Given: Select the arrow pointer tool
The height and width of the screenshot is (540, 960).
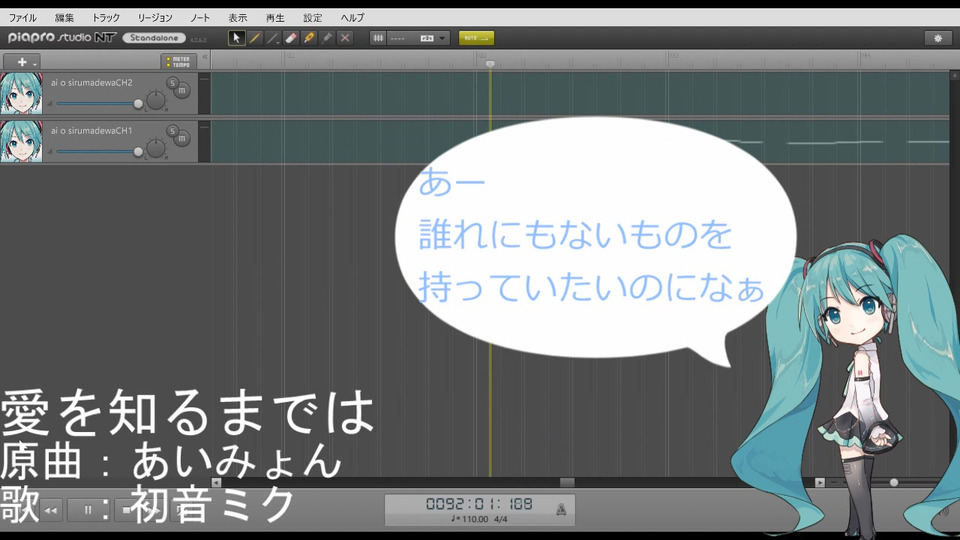Looking at the screenshot, I should [236, 38].
